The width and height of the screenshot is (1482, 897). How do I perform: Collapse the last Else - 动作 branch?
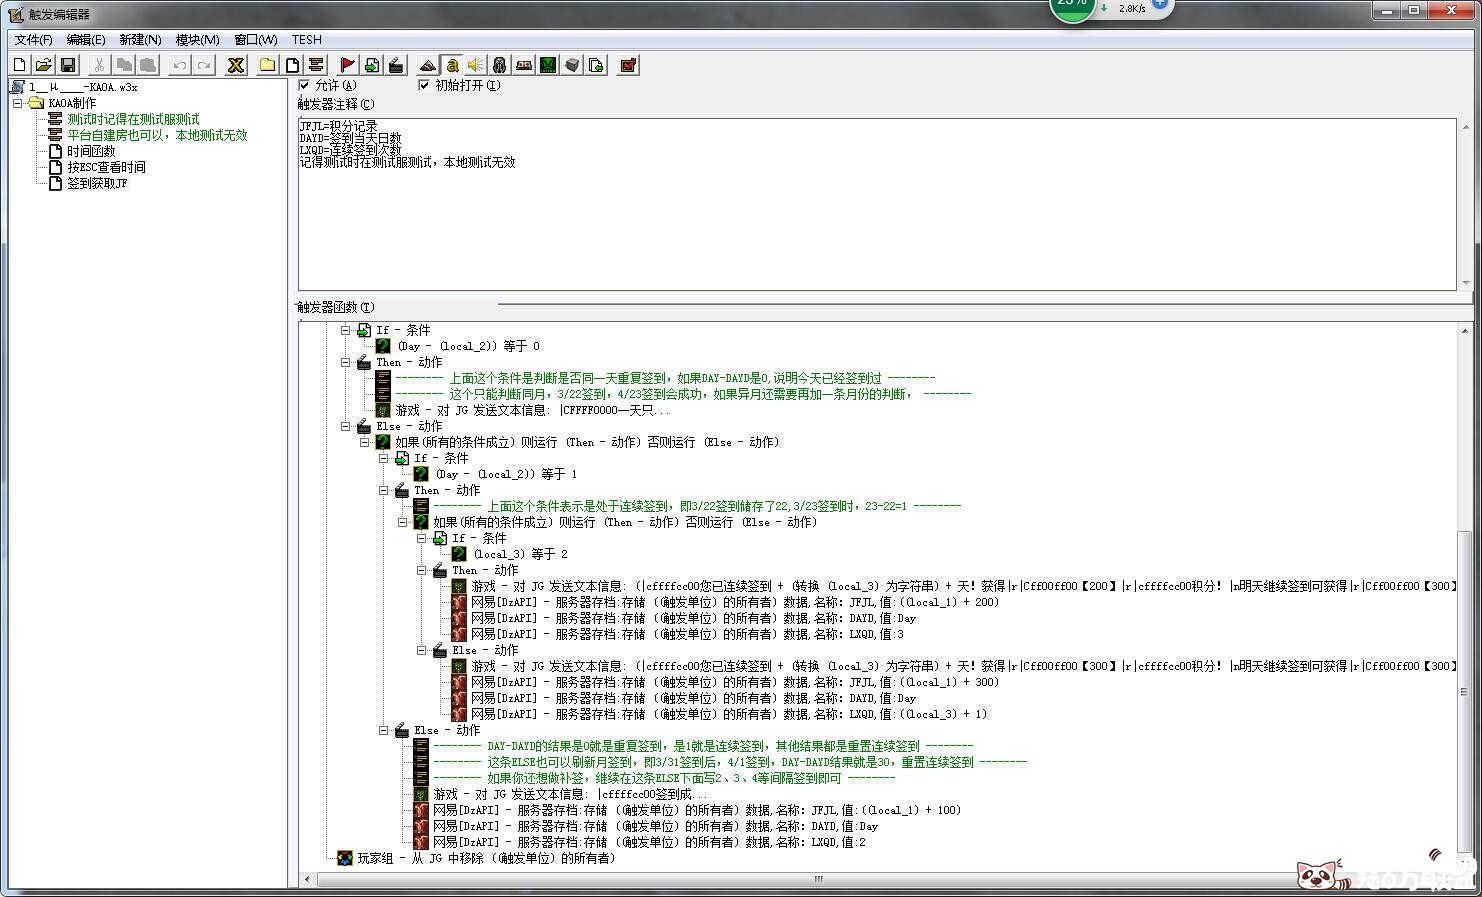point(384,730)
